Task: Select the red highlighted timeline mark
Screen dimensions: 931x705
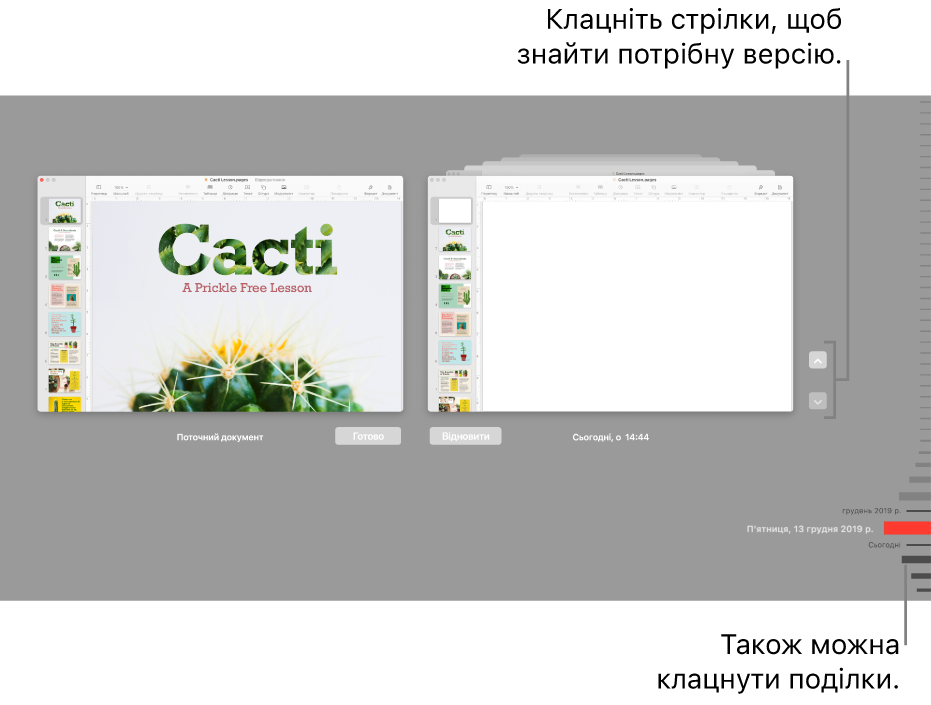Action: pos(907,528)
